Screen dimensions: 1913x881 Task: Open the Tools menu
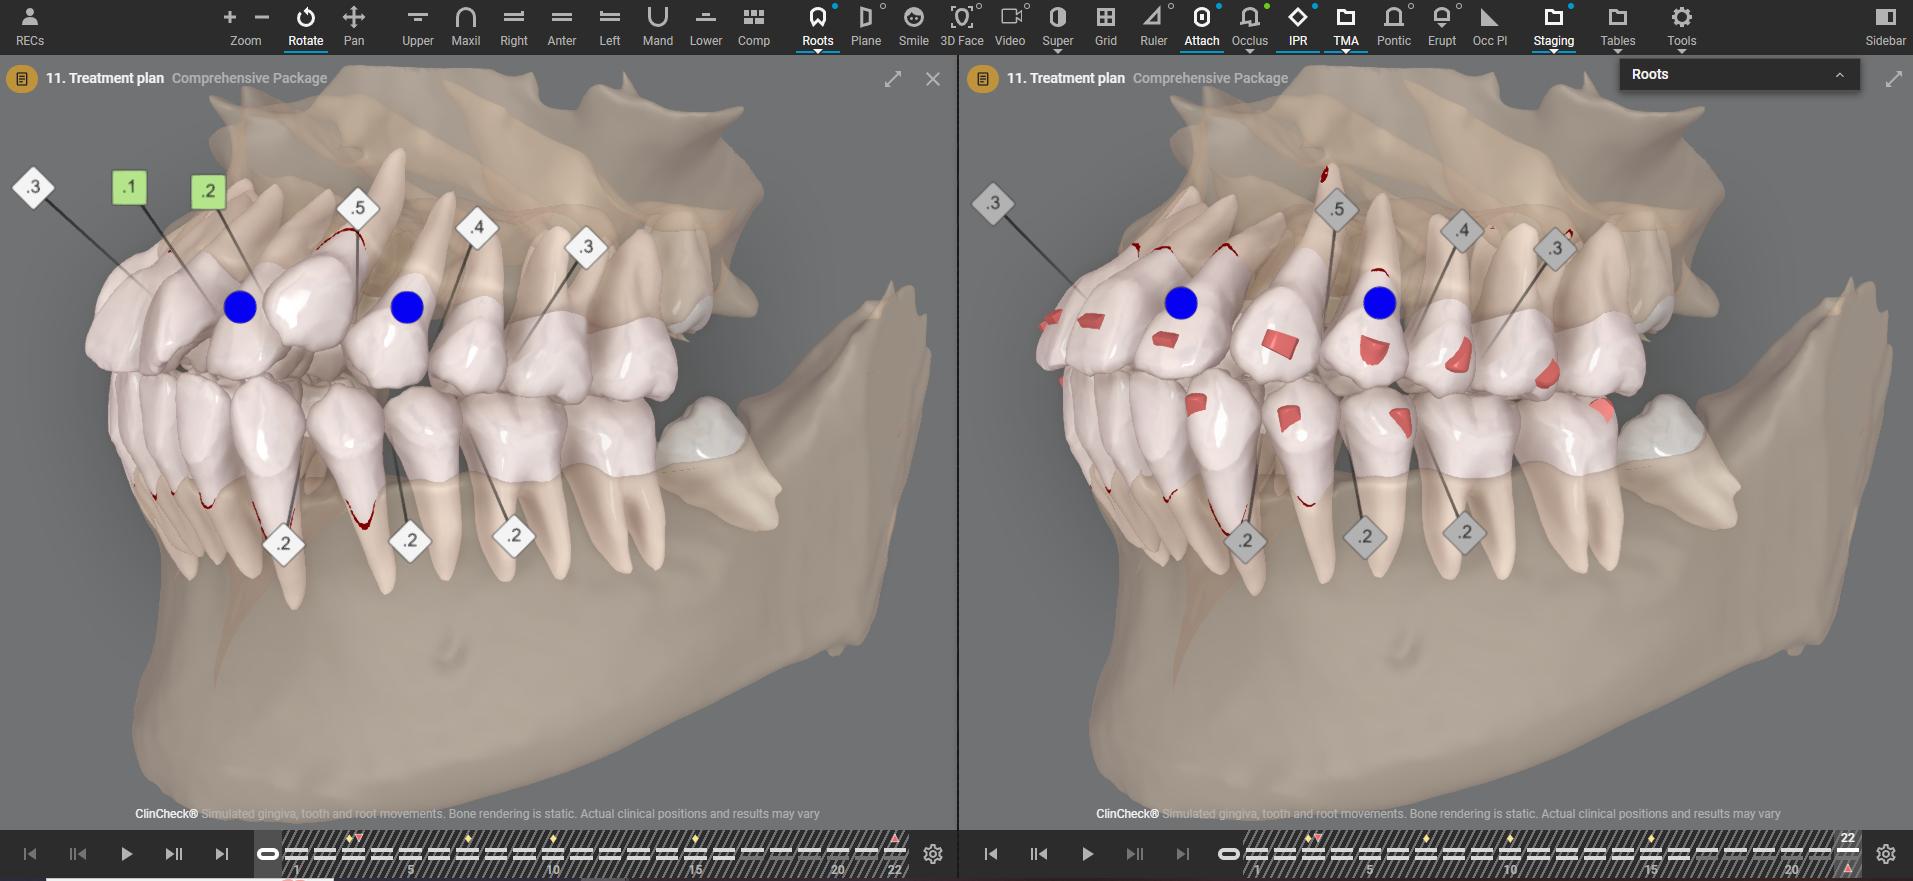point(1682,27)
